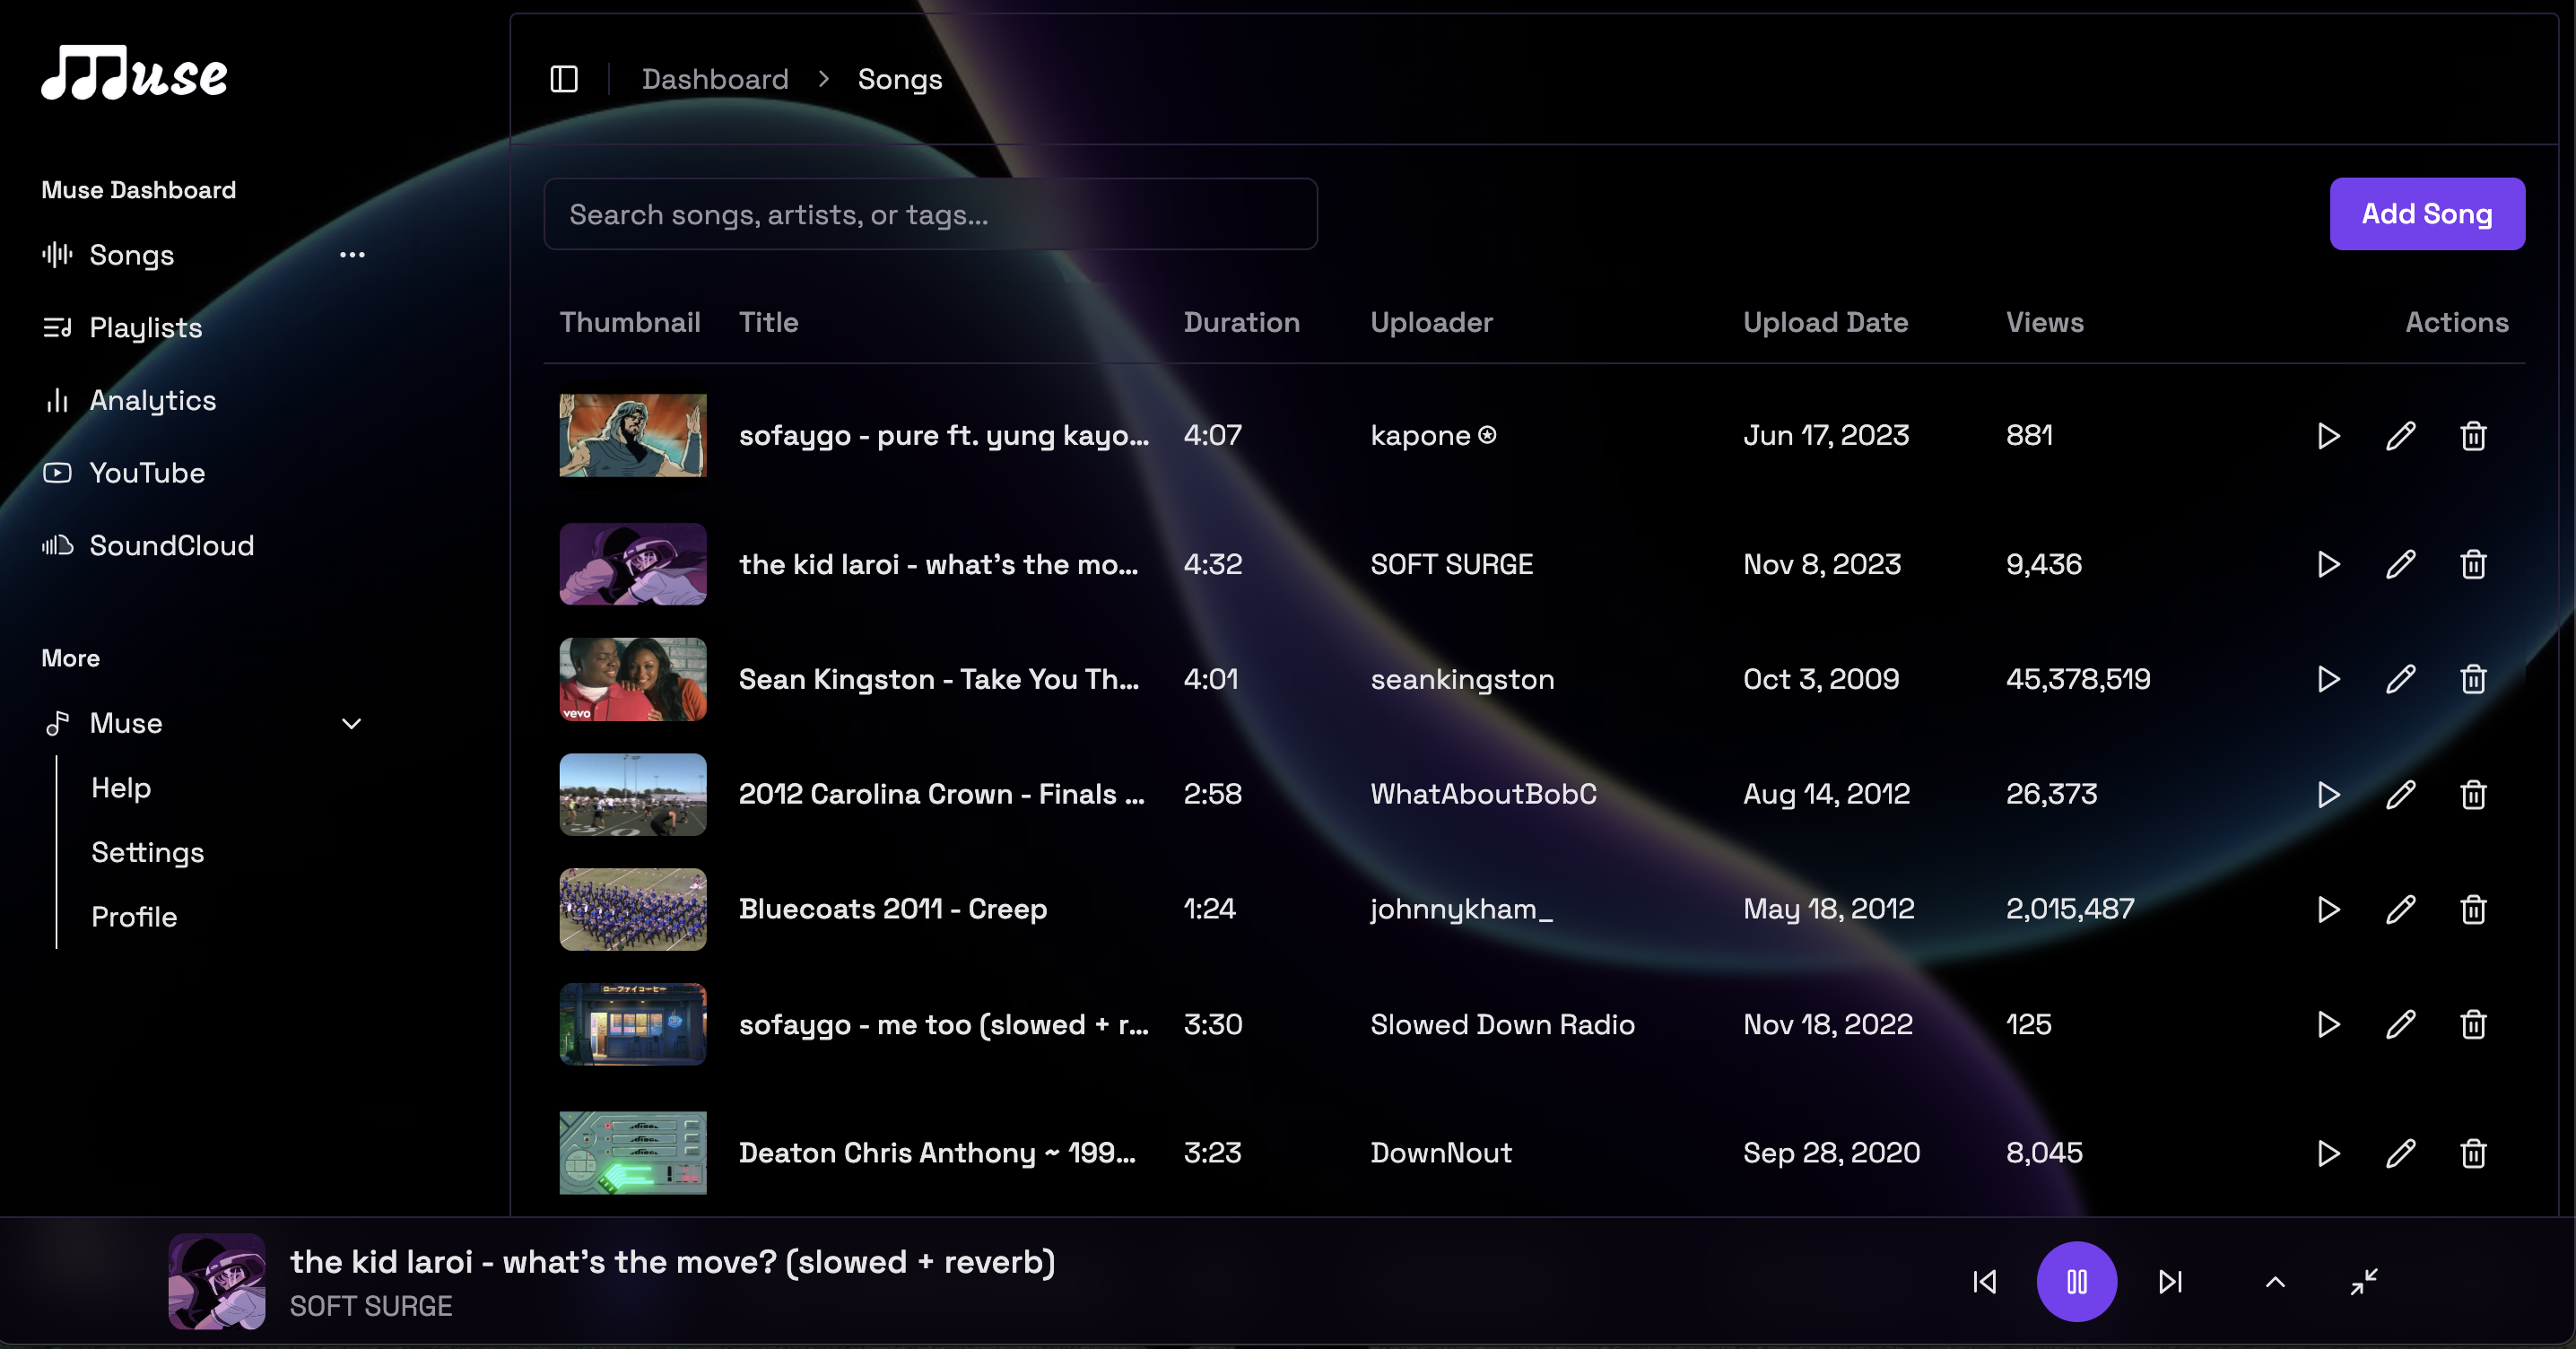Click the now-playing title in player
This screenshot has height=1349, width=2576.
point(672,1262)
